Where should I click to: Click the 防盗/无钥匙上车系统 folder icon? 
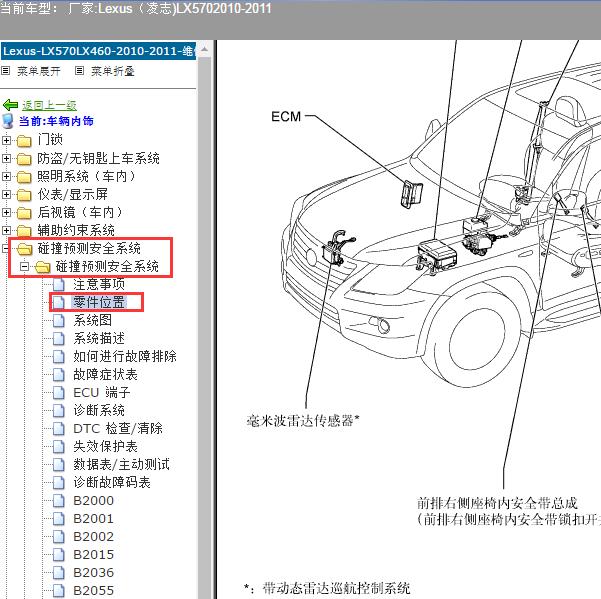point(24,159)
